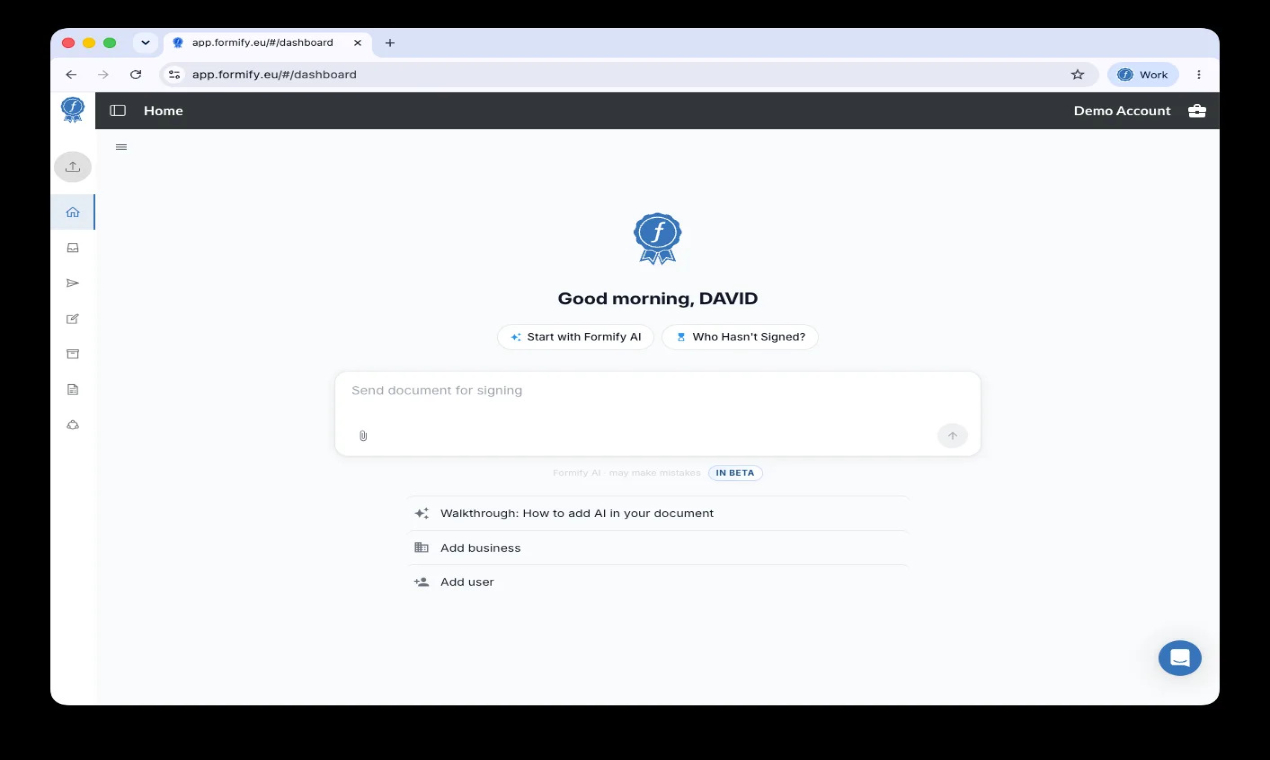The height and width of the screenshot is (760, 1270).
Task: Click the paperclip attachment icon
Action: tap(363, 436)
